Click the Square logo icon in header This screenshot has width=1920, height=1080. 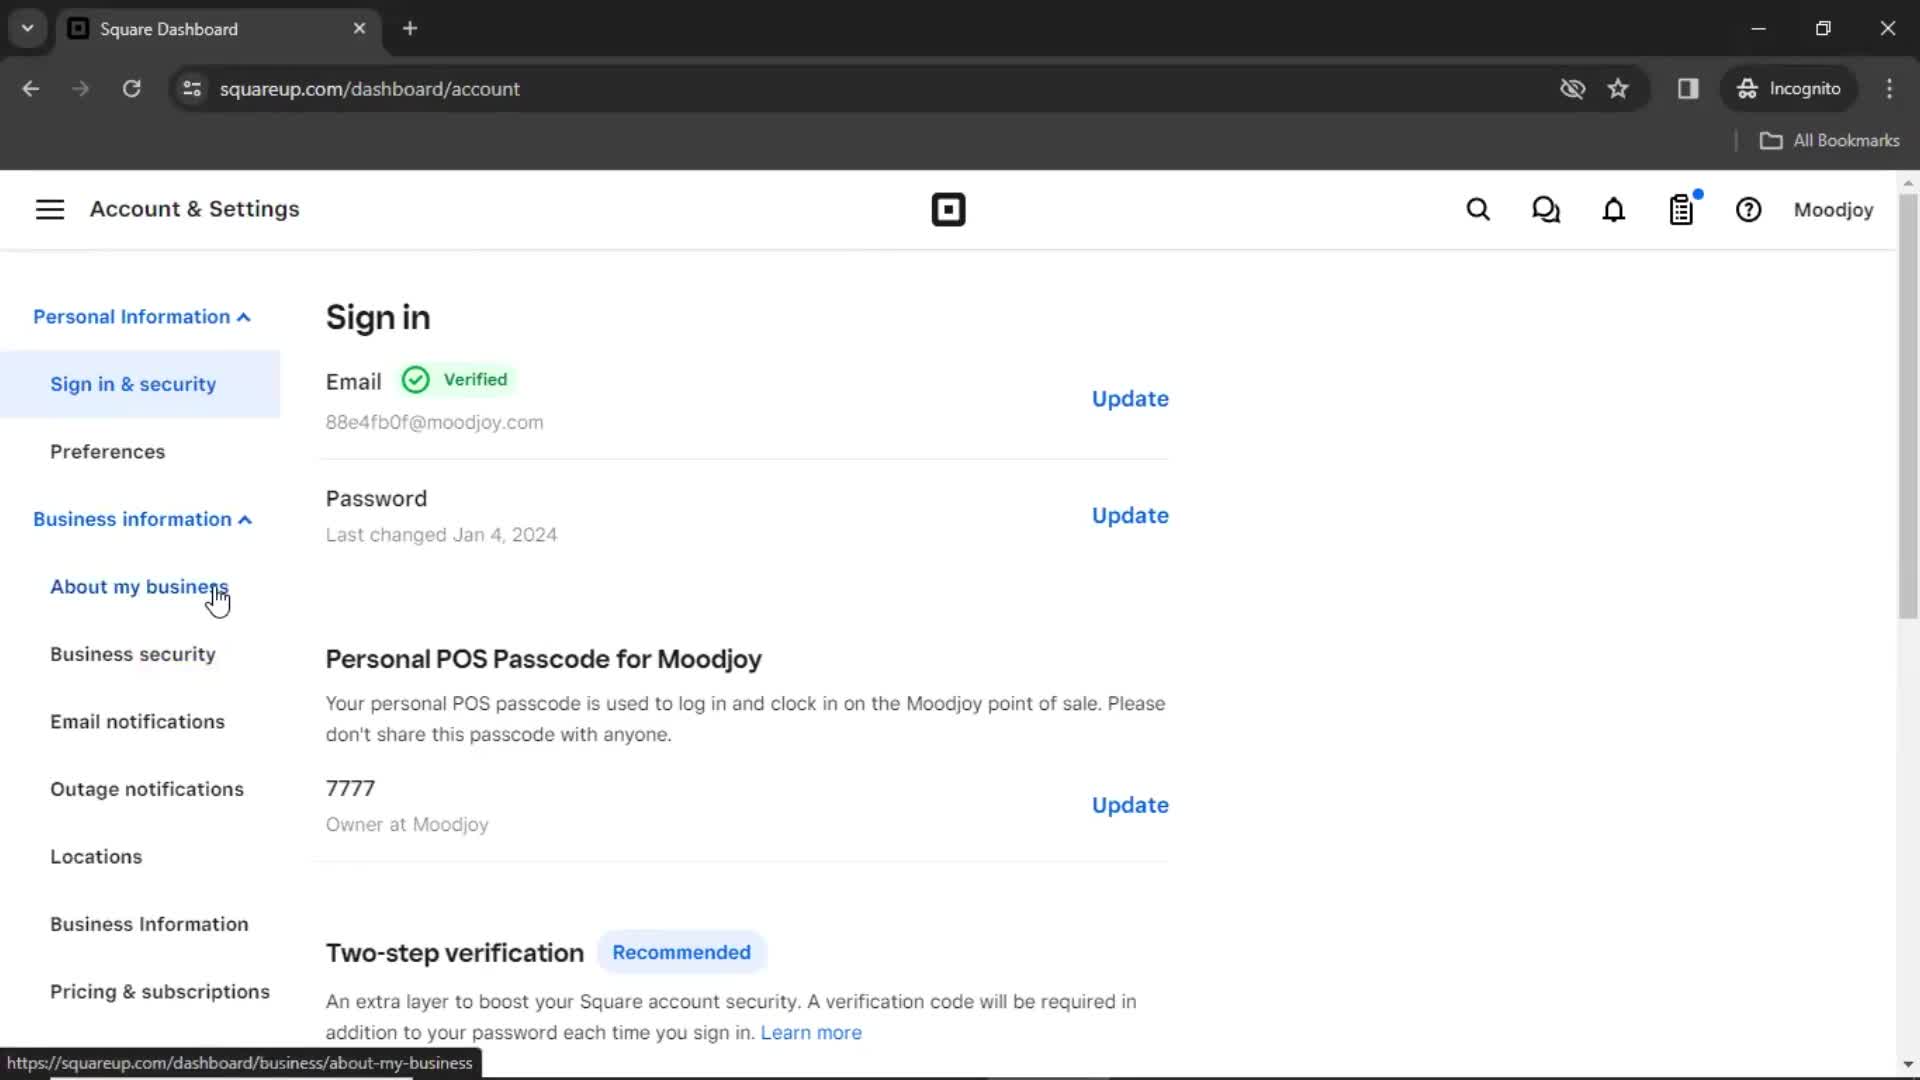[947, 210]
